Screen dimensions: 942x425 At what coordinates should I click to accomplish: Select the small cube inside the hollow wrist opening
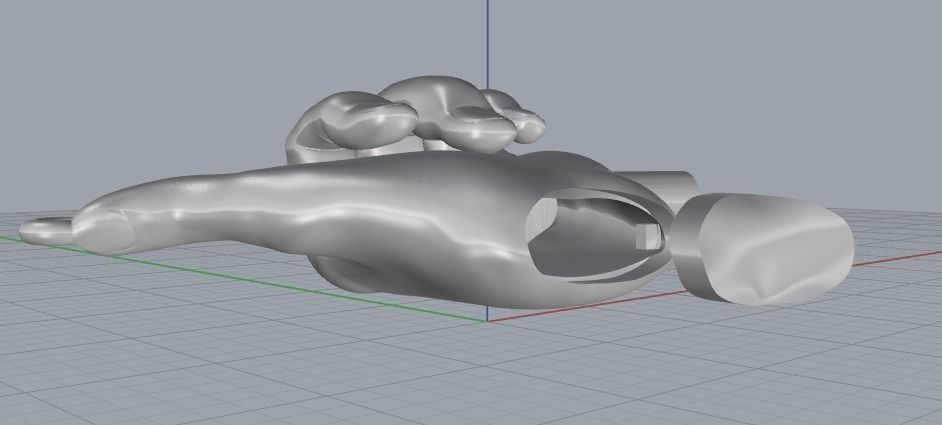pyautogui.click(x=649, y=237)
